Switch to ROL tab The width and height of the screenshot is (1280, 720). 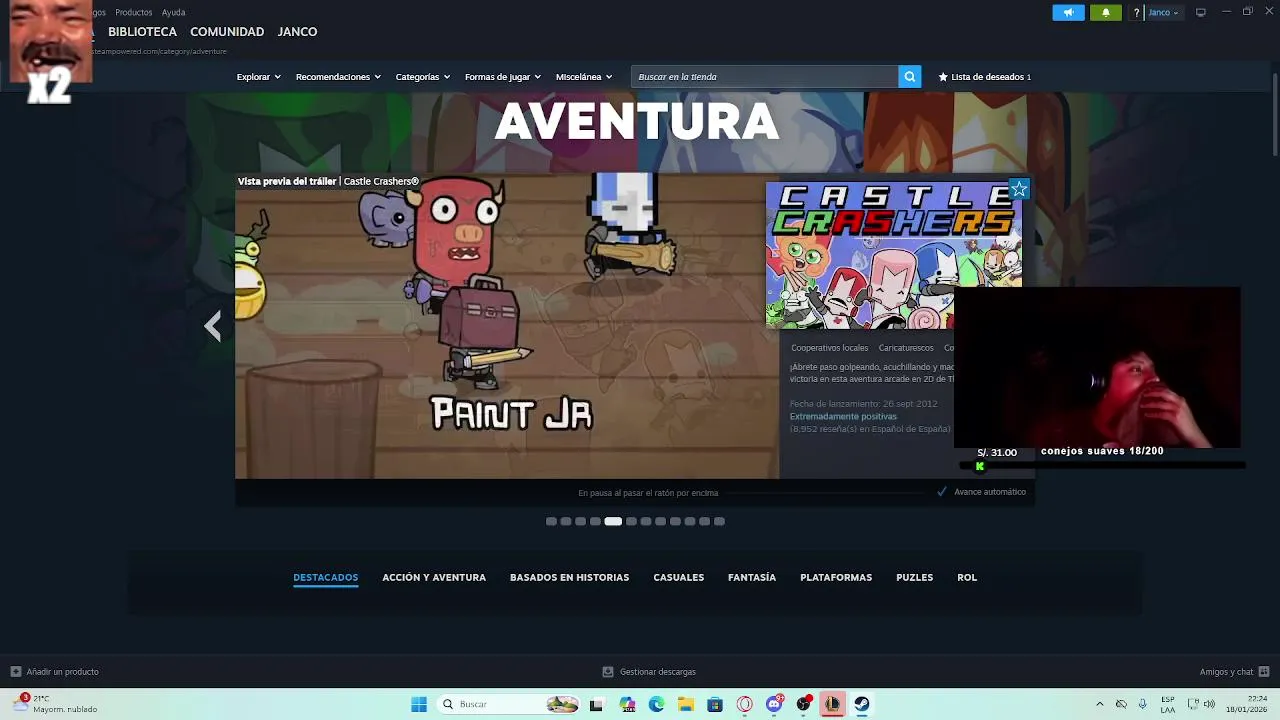pyautogui.click(x=967, y=577)
